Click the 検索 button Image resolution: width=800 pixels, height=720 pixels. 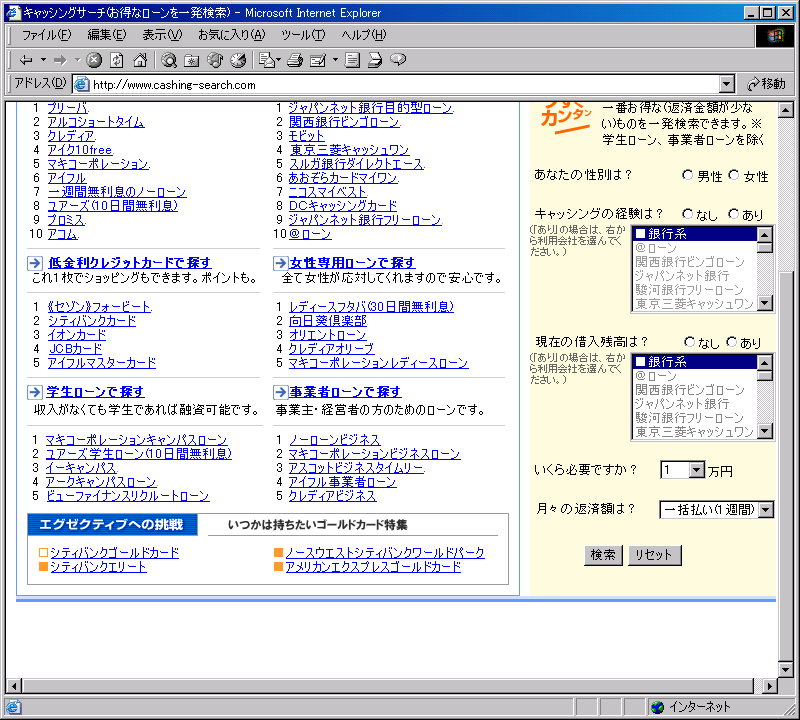coord(603,555)
